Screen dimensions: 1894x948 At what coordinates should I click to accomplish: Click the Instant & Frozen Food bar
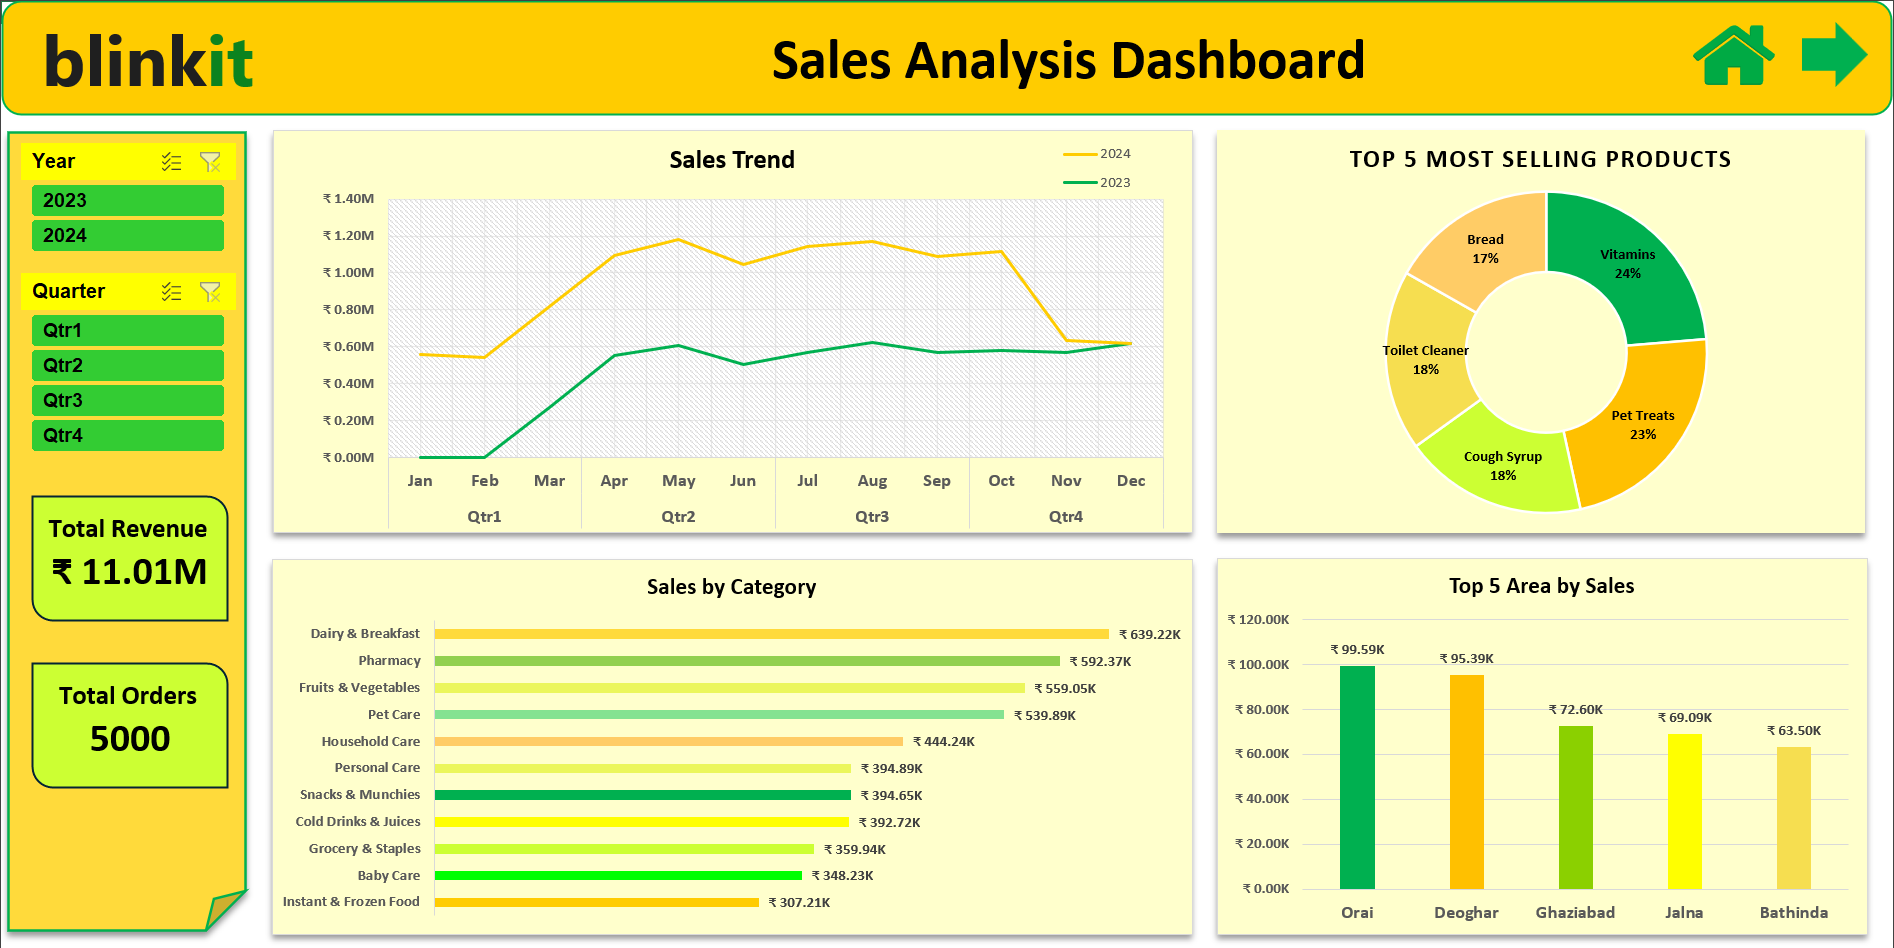coord(597,902)
